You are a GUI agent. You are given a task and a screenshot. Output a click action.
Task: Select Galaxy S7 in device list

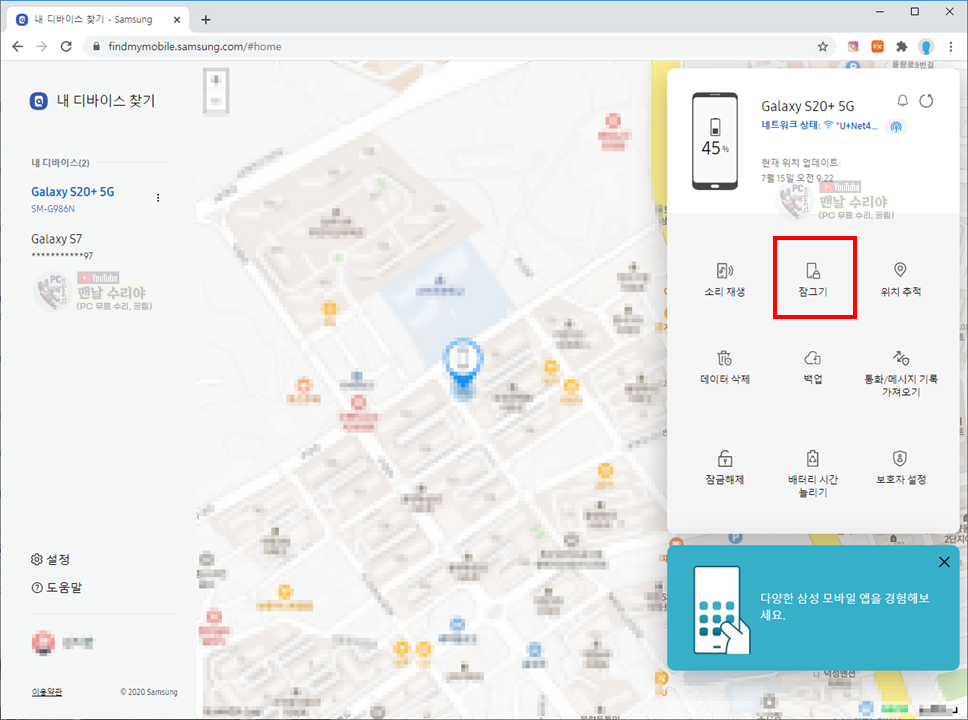(x=62, y=246)
